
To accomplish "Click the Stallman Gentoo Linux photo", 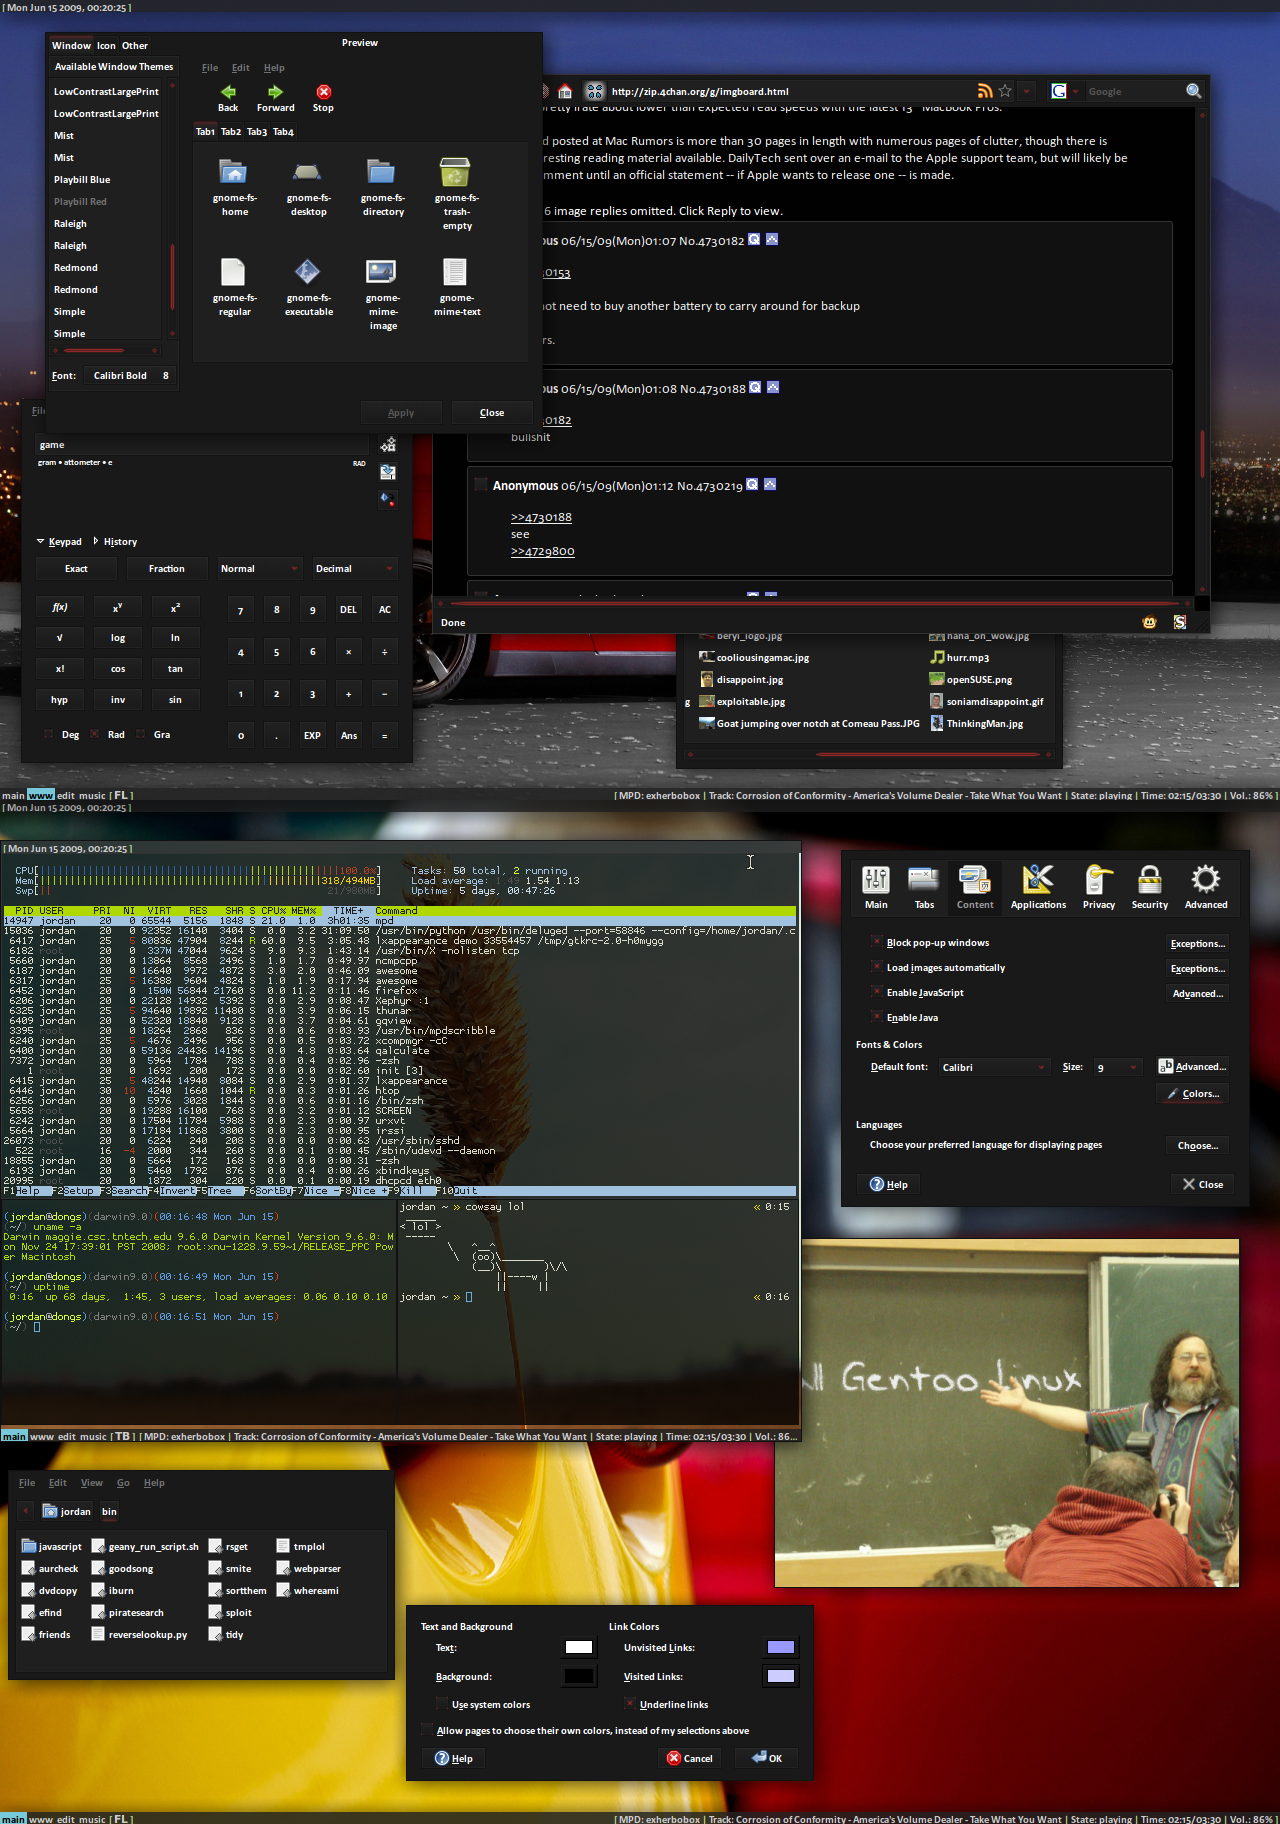I will click(1007, 1413).
